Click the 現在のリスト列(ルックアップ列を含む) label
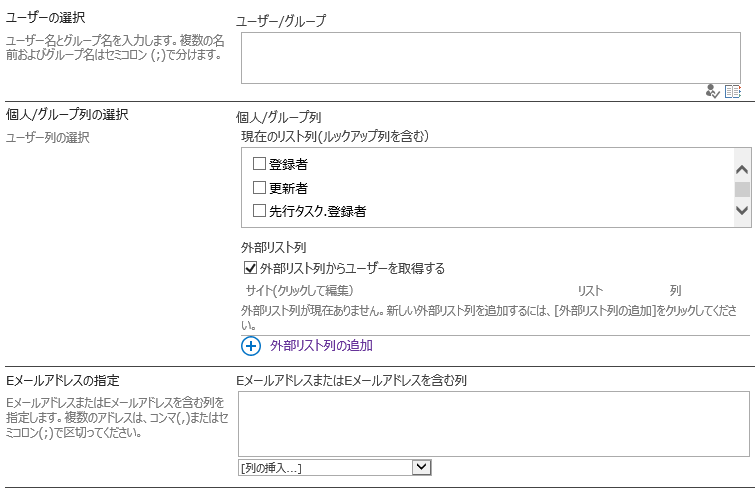The image size is (756, 489). pos(335,136)
